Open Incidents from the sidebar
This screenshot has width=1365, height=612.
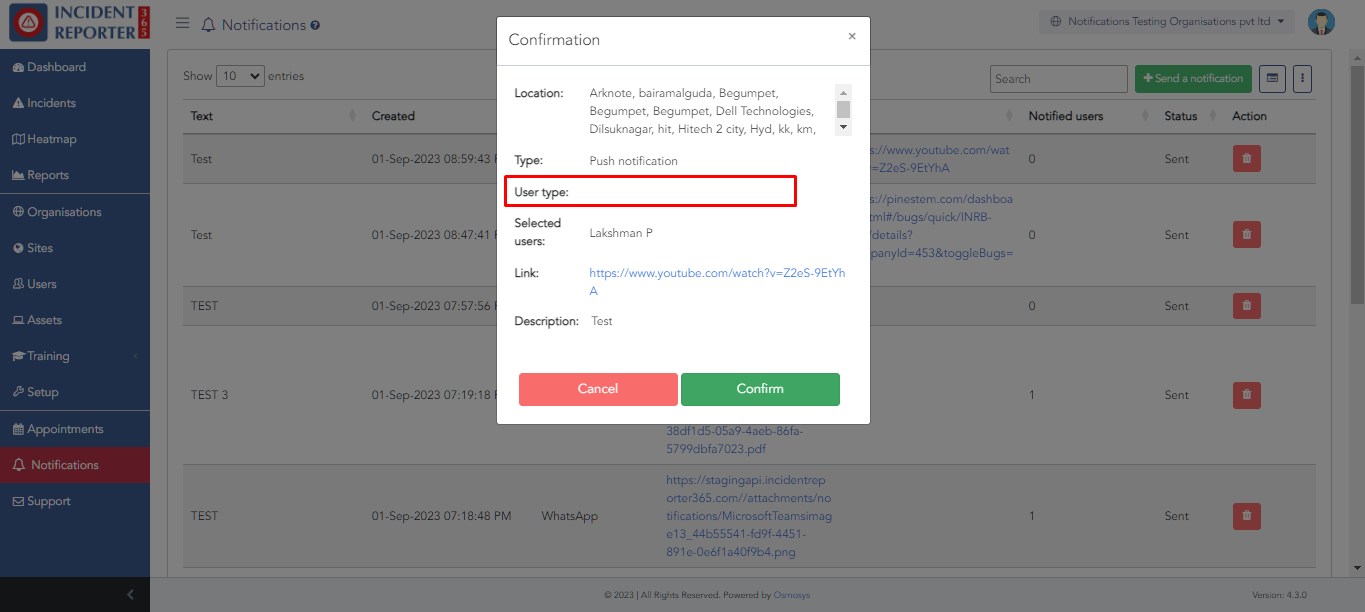(51, 103)
